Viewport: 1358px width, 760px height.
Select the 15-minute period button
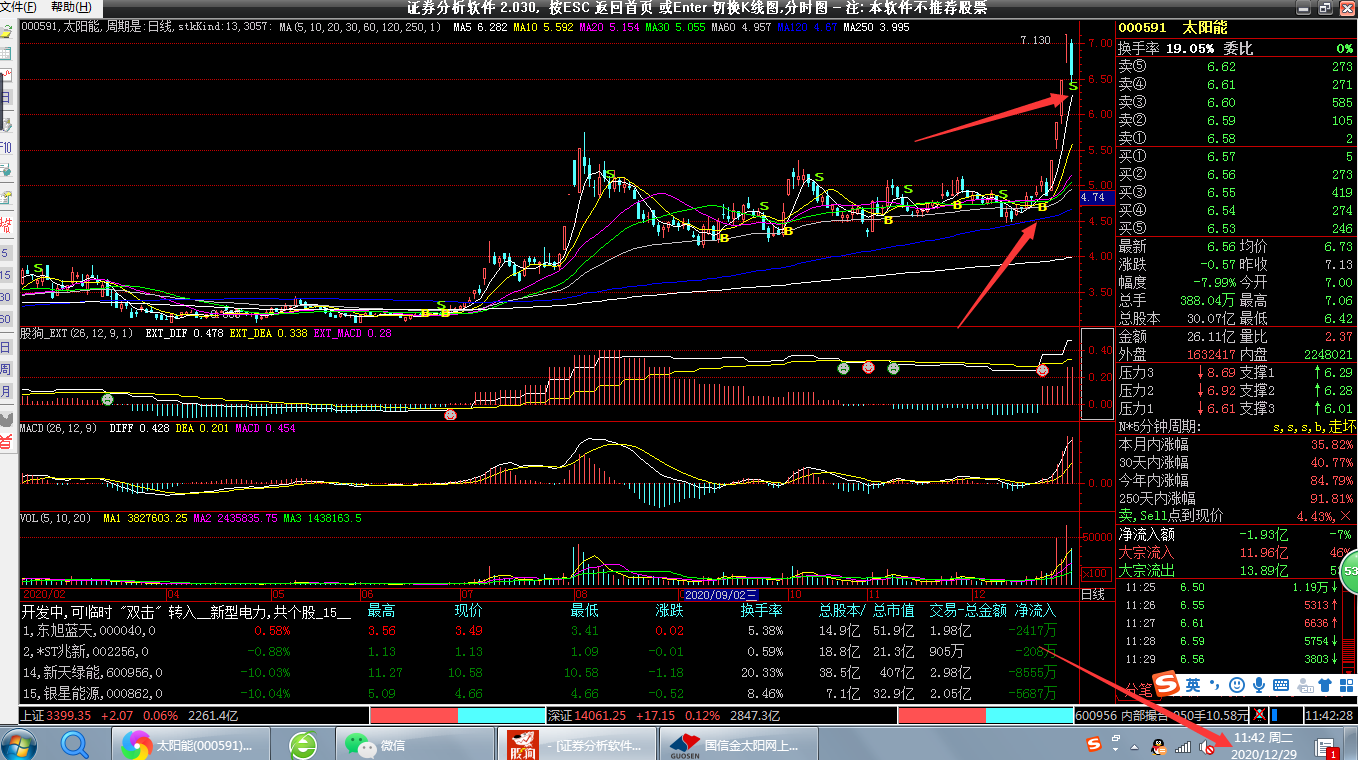click(x=6, y=275)
